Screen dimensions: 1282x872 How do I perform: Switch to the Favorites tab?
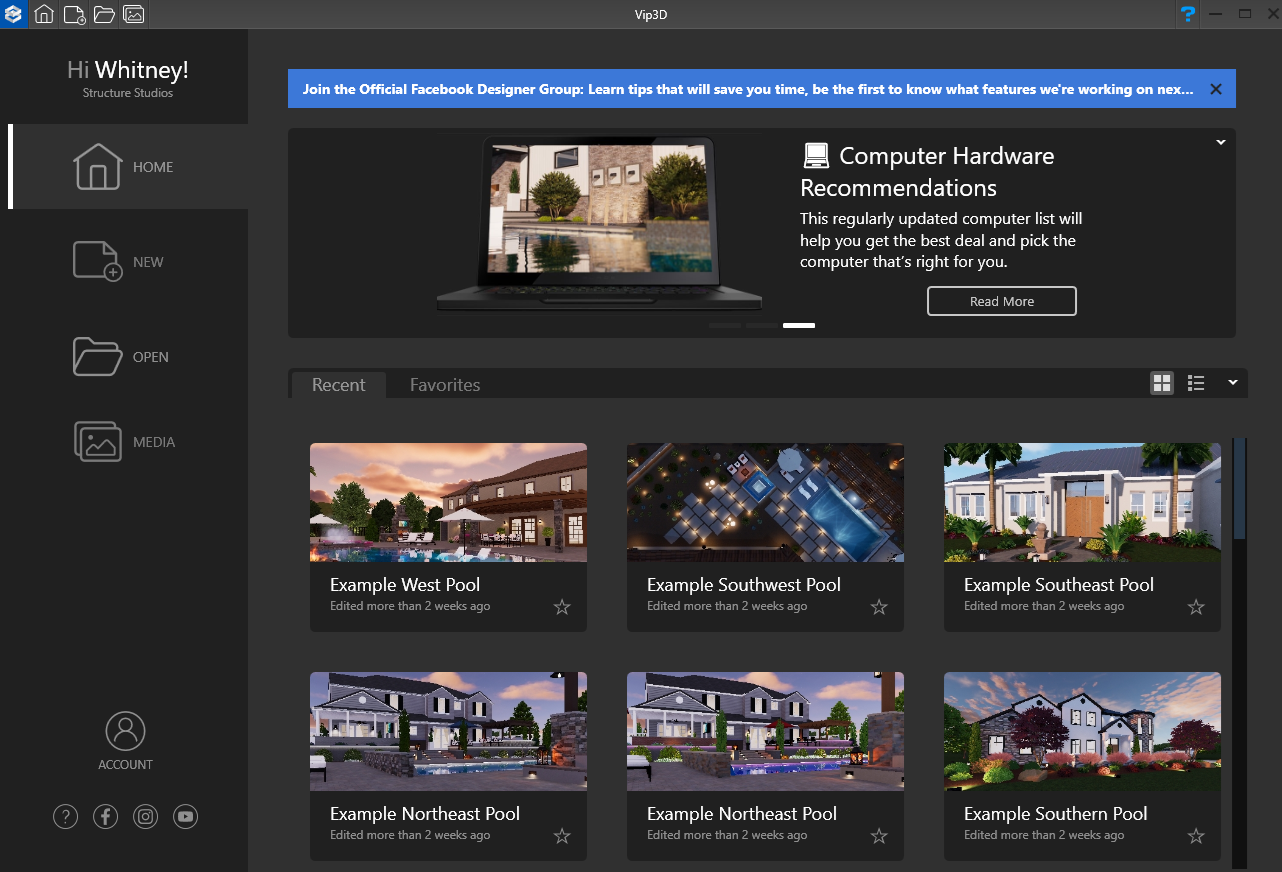pos(445,385)
